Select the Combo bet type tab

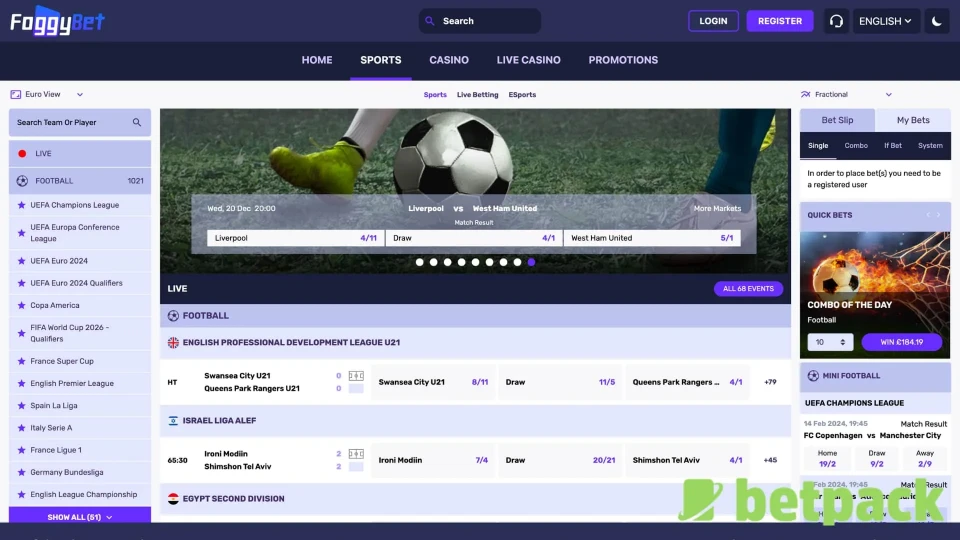pyautogui.click(x=856, y=146)
